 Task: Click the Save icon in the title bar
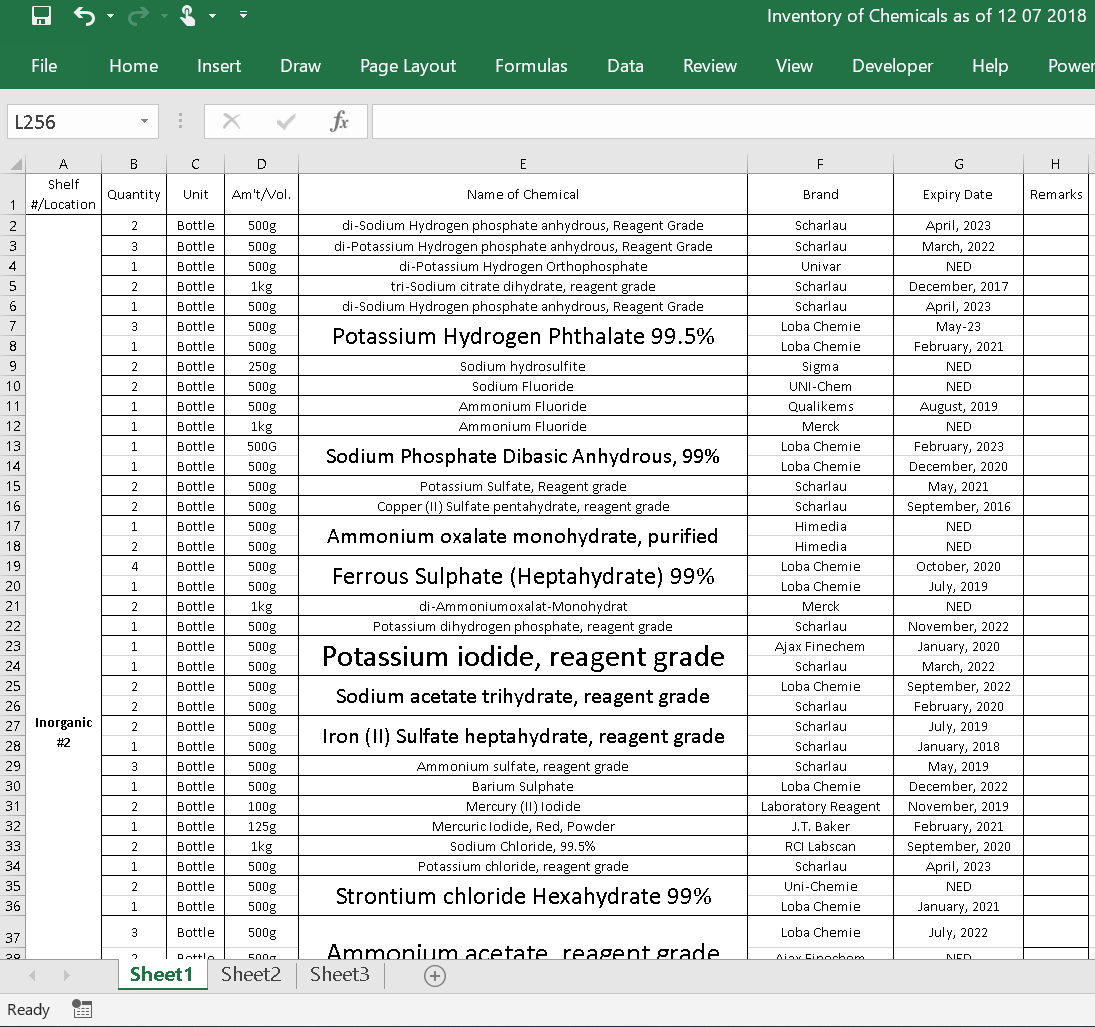[41, 16]
